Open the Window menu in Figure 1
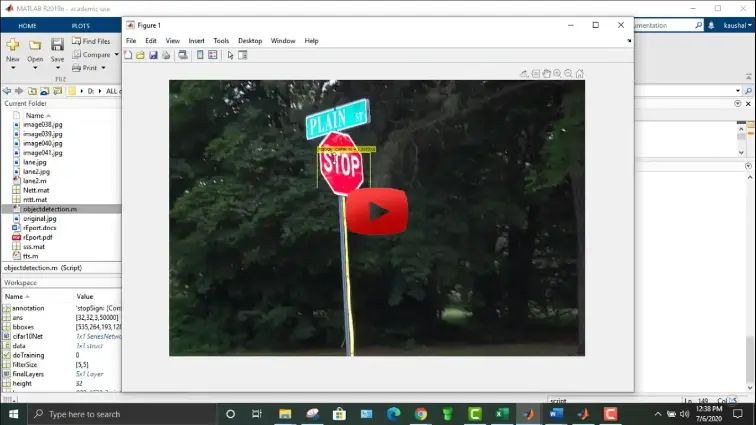 pos(283,41)
